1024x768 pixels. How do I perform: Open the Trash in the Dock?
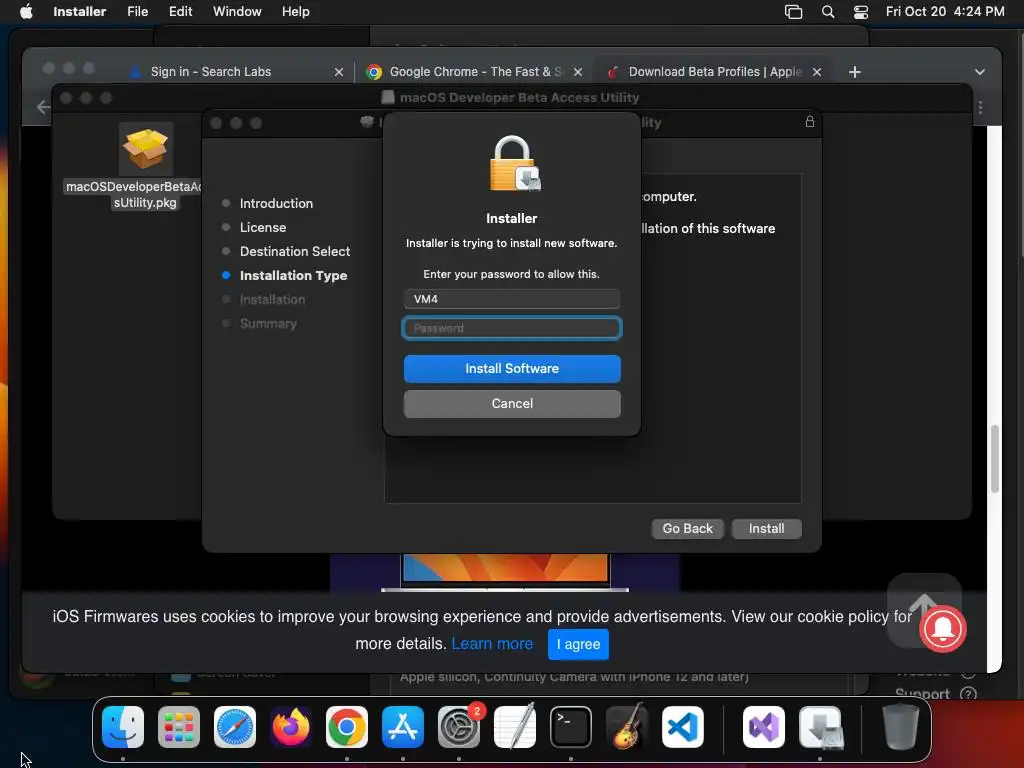(x=901, y=727)
